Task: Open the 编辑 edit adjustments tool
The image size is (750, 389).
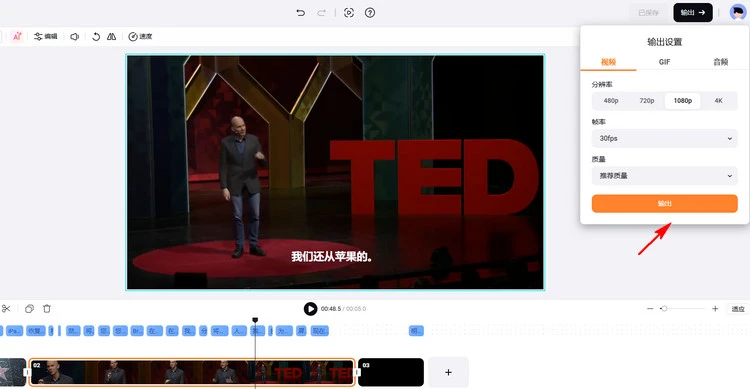Action: [x=45, y=36]
